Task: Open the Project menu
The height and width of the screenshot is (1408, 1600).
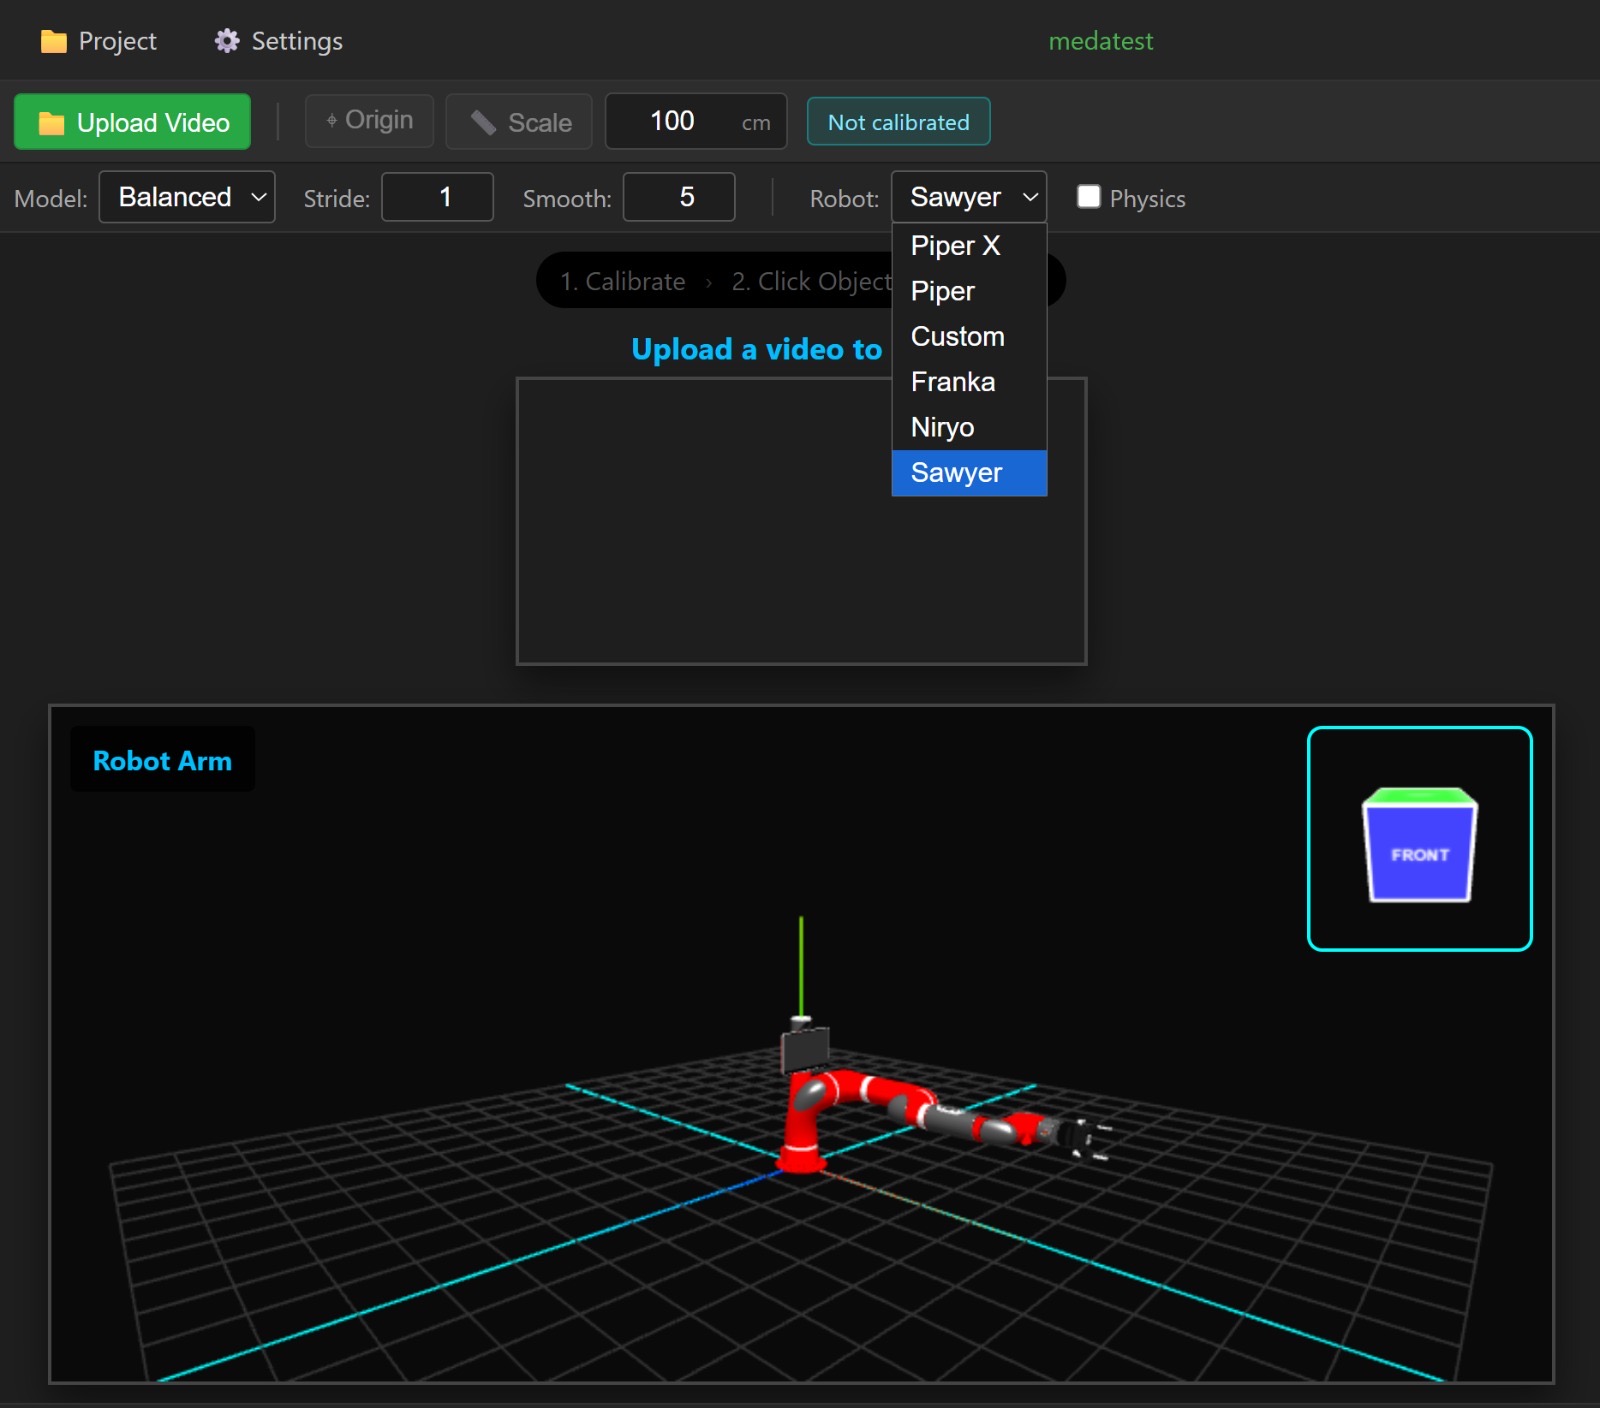Action: click(x=98, y=41)
